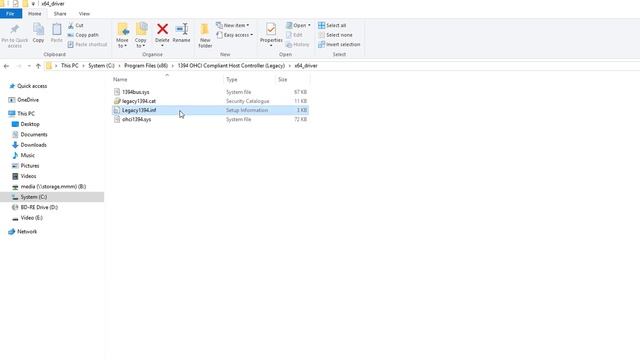Switch to the Home ribbon tab
The height and width of the screenshot is (360, 640).
[x=35, y=14]
